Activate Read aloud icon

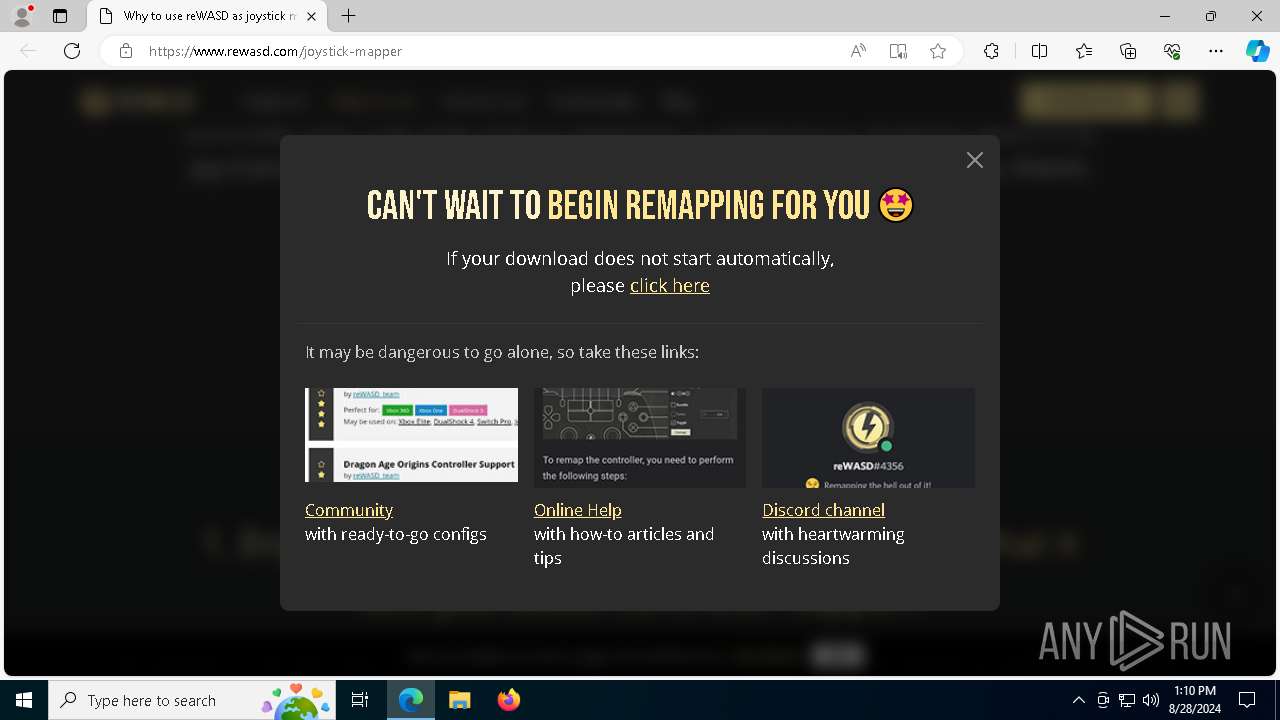(x=858, y=51)
